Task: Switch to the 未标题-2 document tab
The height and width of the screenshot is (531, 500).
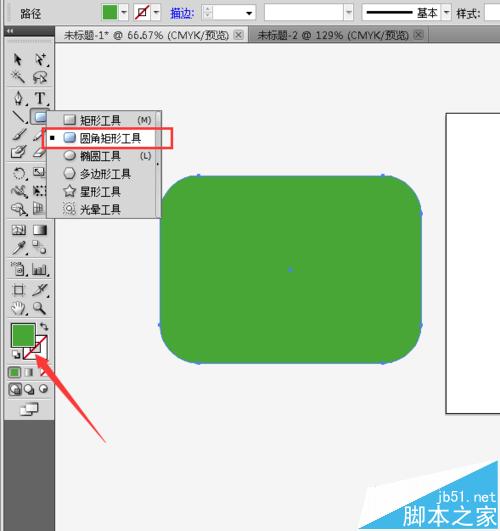Action: (333, 35)
